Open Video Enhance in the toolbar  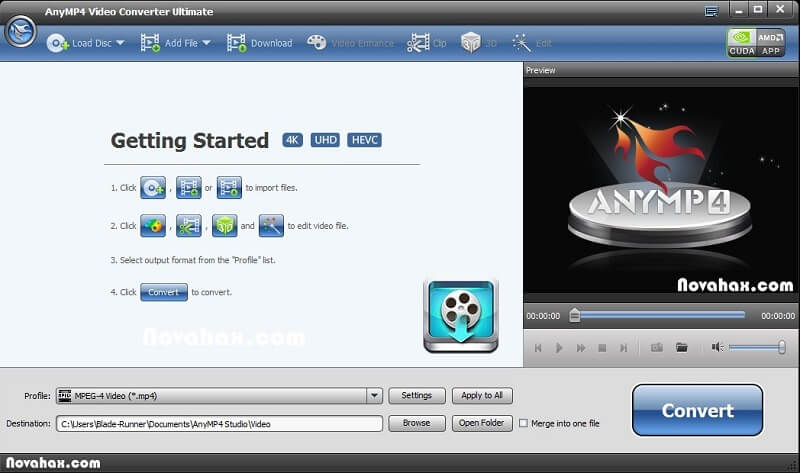point(351,43)
